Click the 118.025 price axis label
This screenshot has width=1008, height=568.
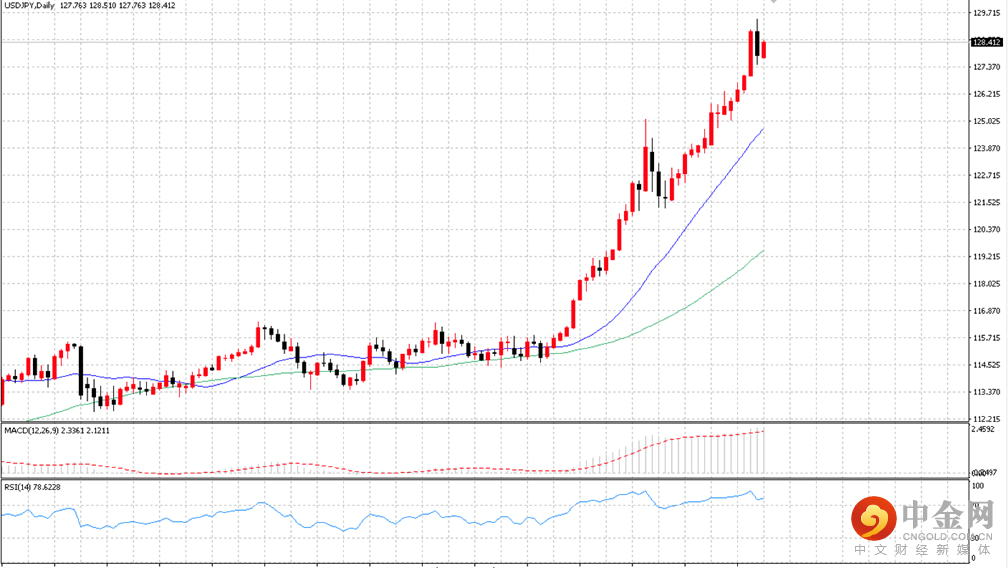pyautogui.click(x=987, y=283)
